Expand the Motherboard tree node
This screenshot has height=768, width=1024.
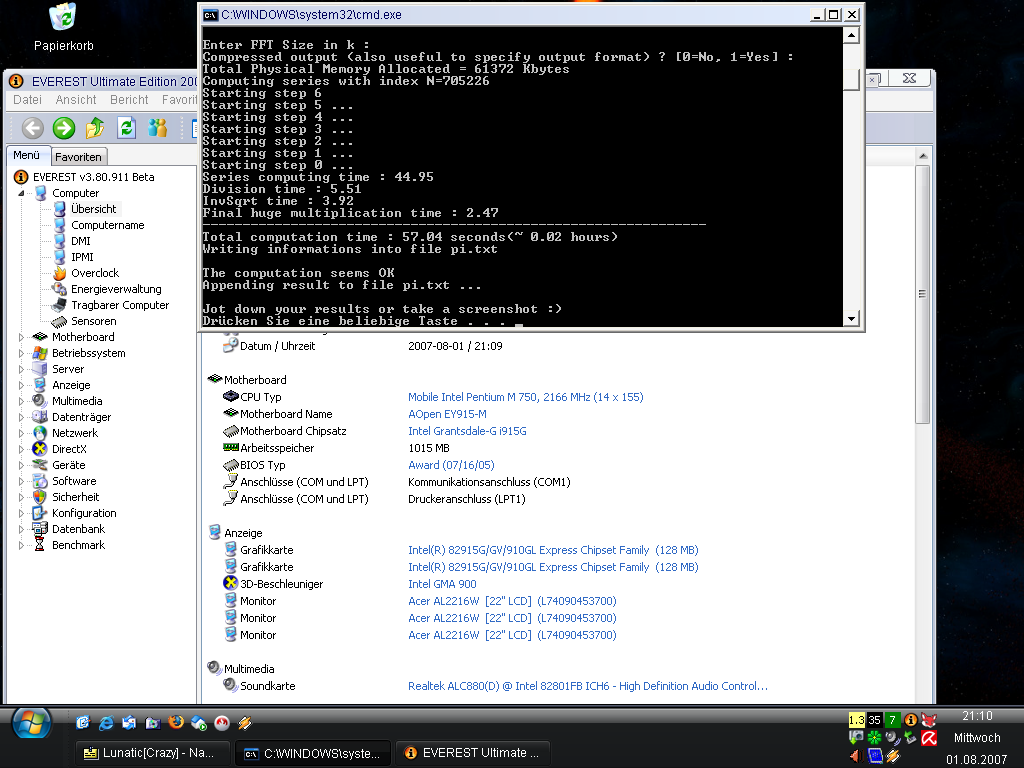21,337
